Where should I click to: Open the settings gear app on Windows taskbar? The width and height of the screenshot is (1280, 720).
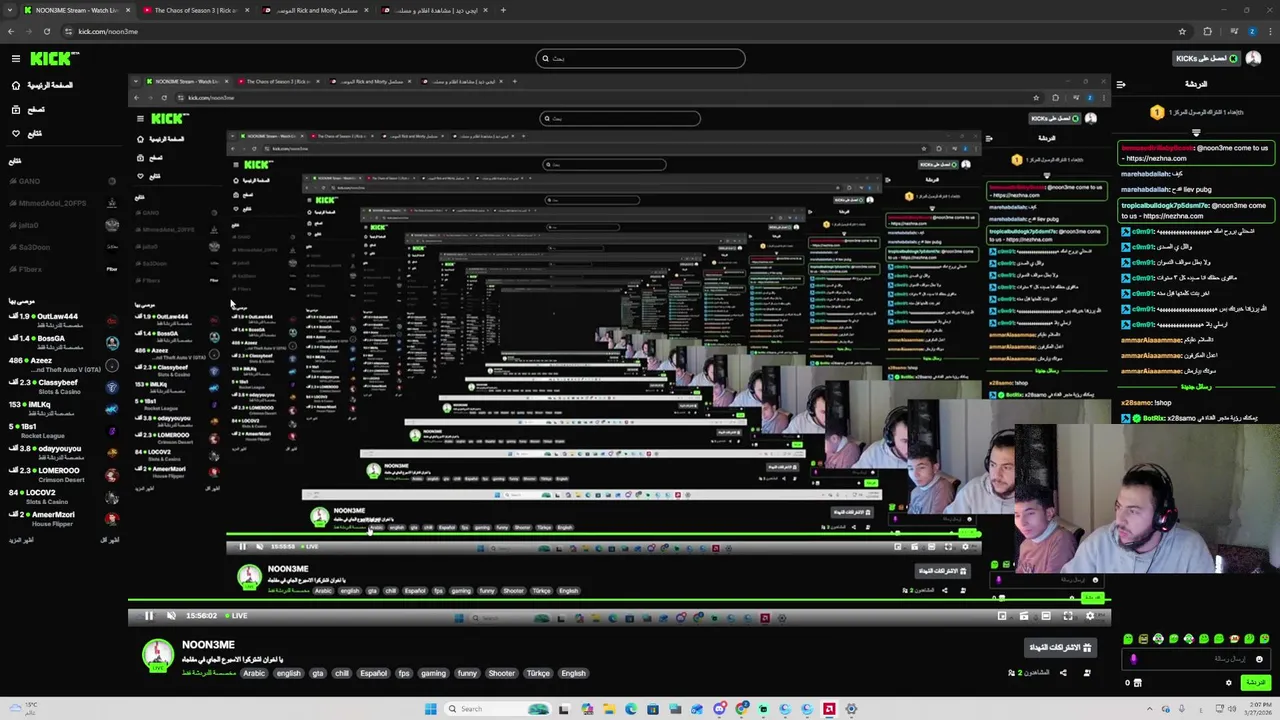coord(851,709)
